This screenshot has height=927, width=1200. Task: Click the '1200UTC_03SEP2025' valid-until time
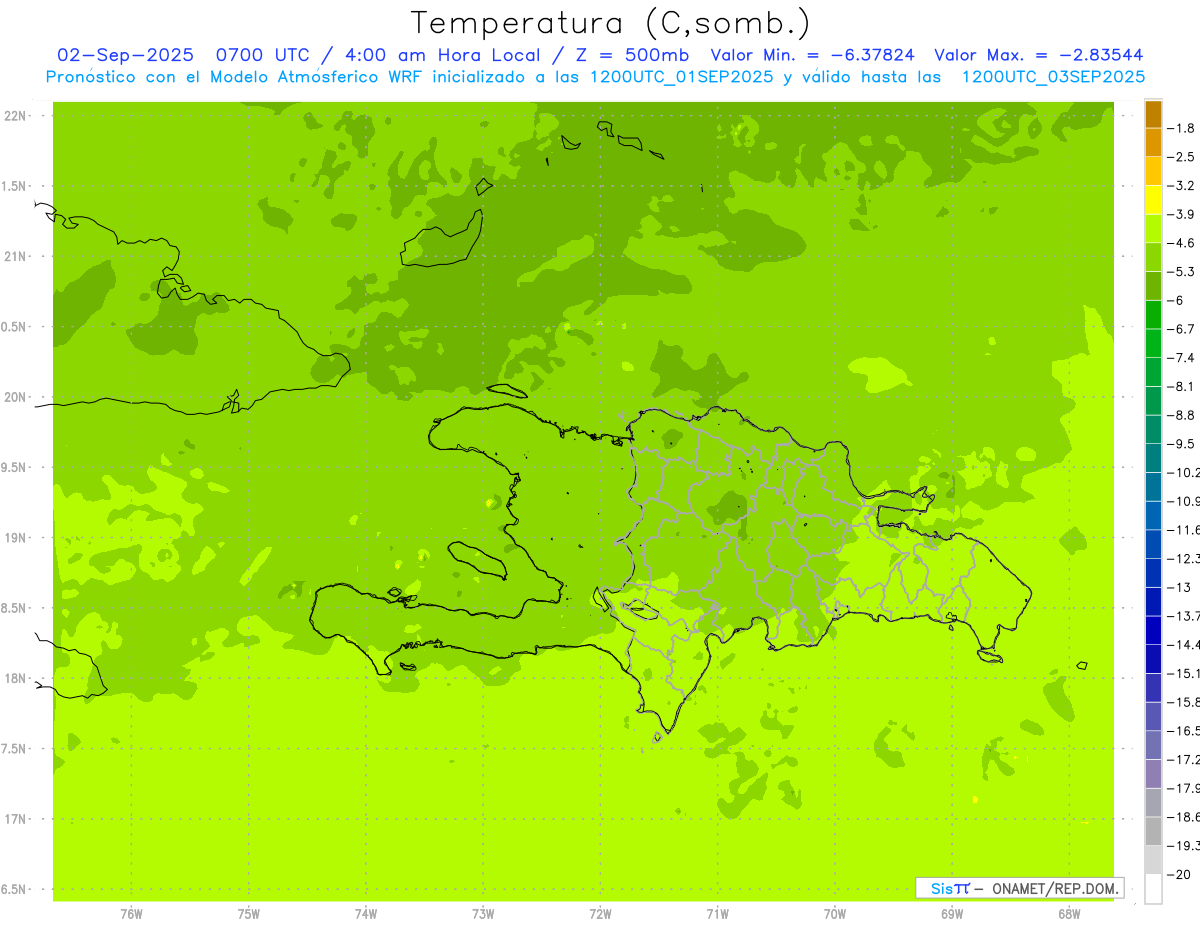point(1053,77)
